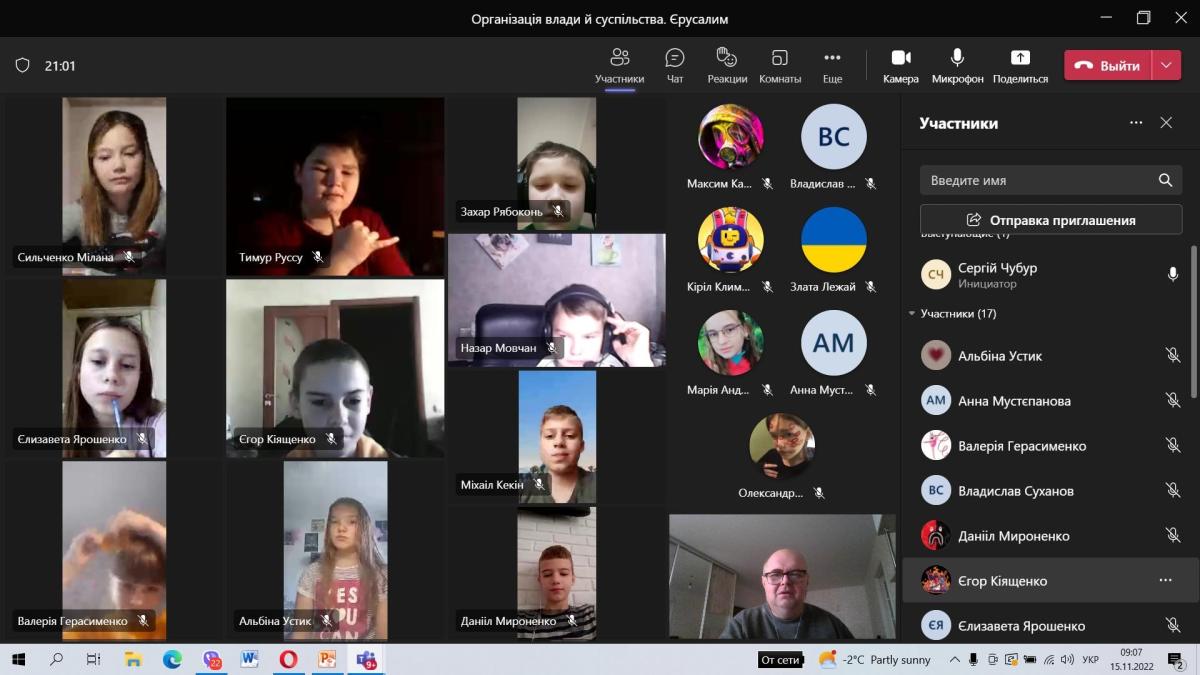
Task: Click the shield security icon beside timer
Action: pyautogui.click(x=22, y=66)
